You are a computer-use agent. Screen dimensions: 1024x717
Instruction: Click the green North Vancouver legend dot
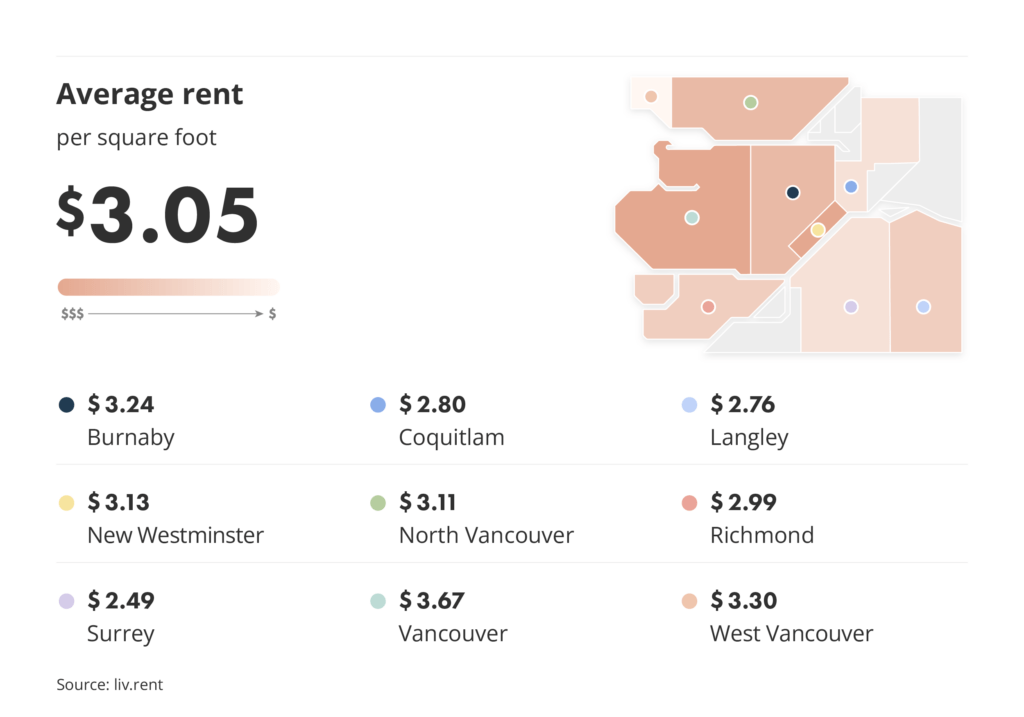coord(378,503)
